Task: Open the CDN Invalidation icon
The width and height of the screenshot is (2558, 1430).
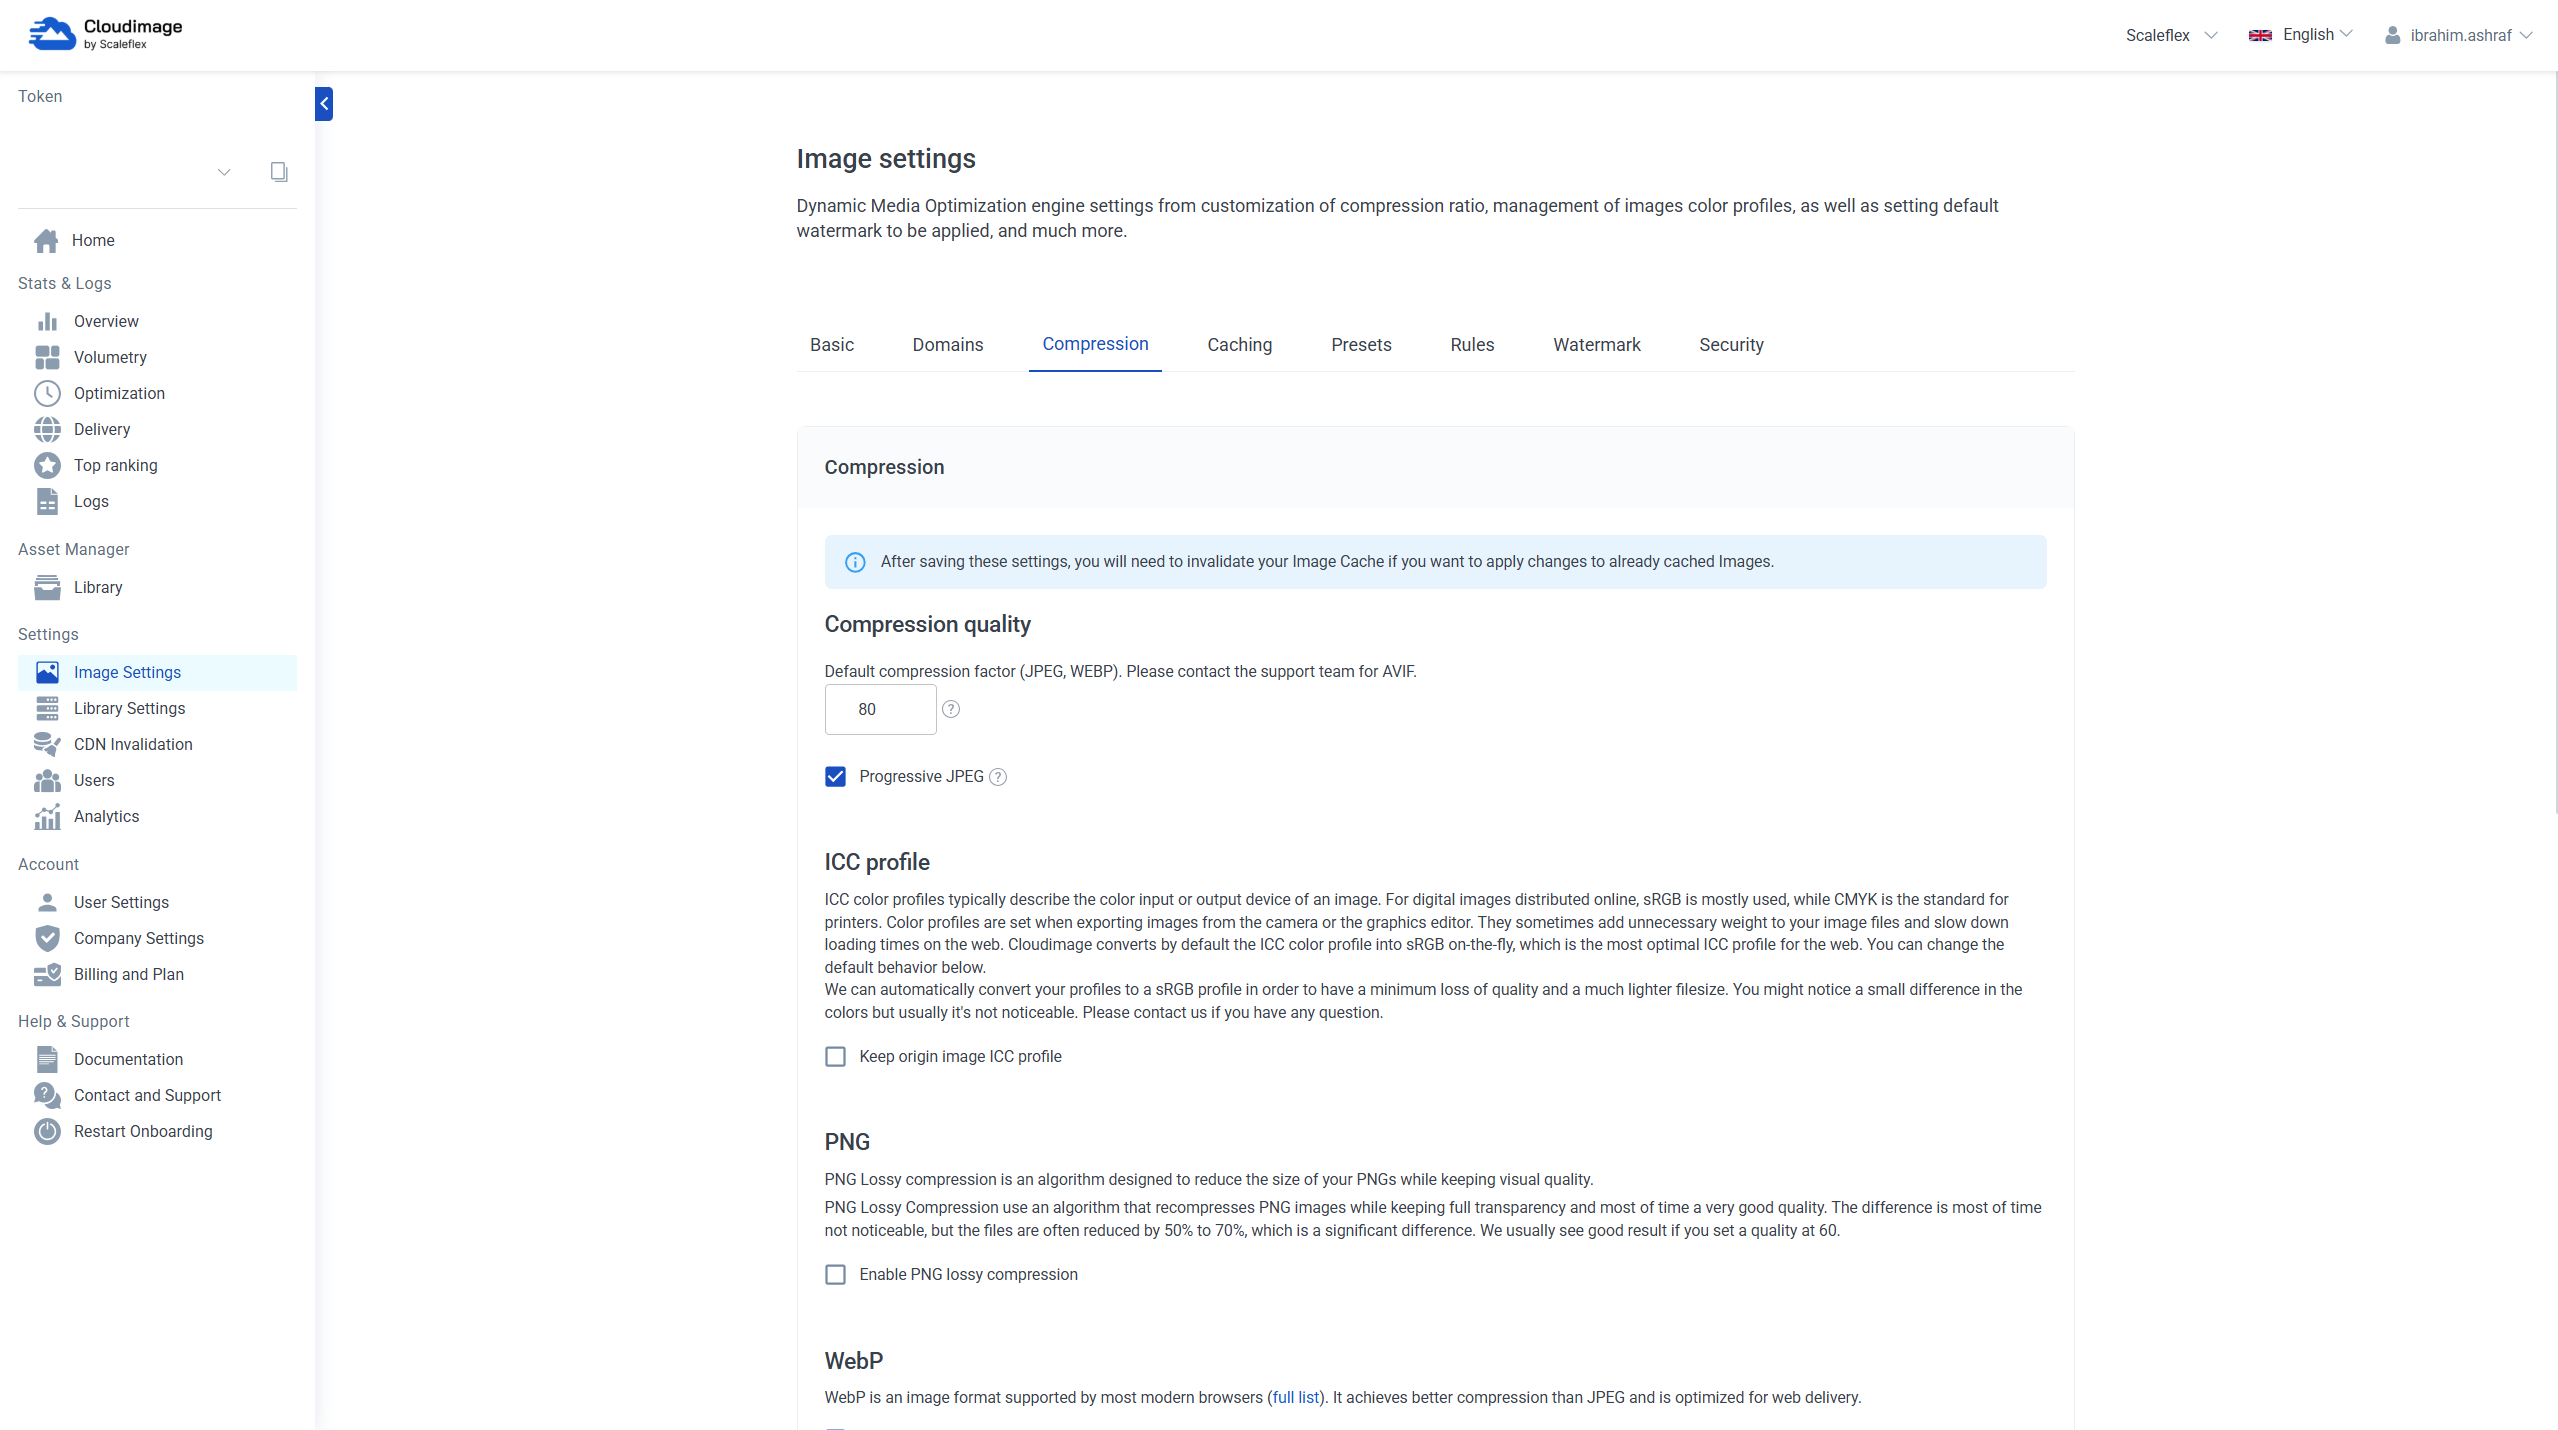Action: 47,744
